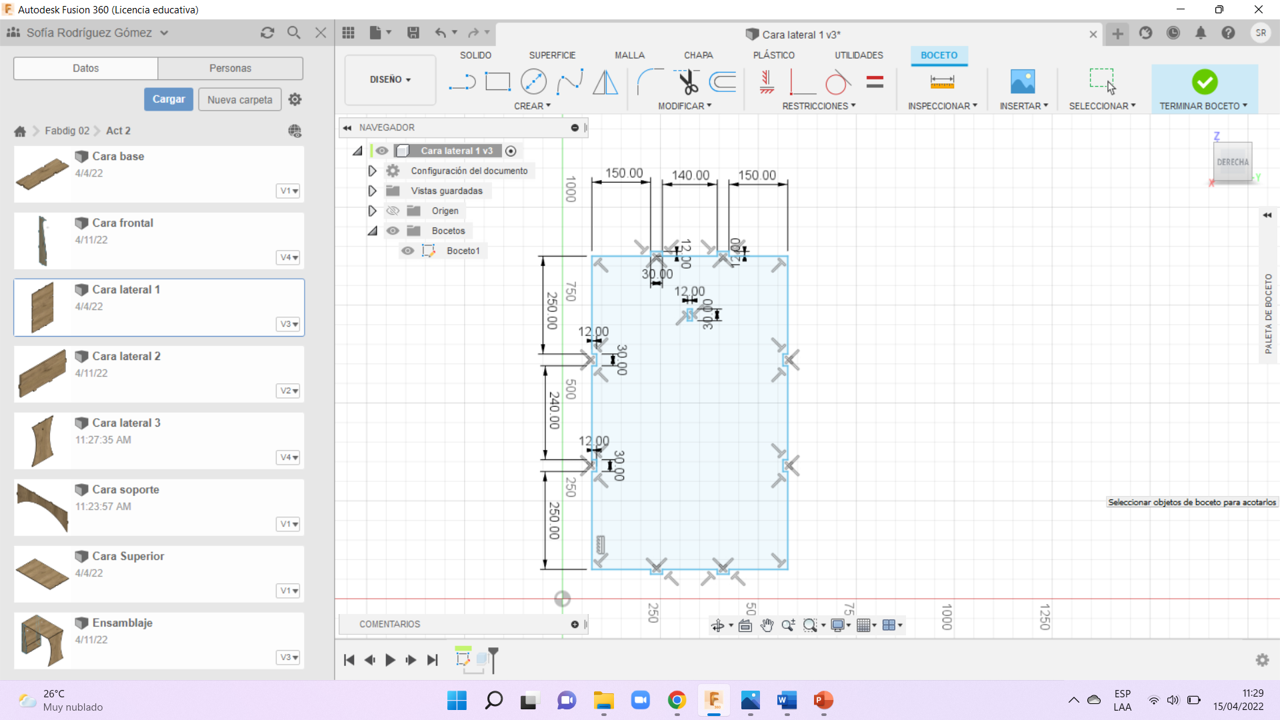Open the DISEÑO workspace dropdown
This screenshot has width=1280, height=720.
(x=390, y=80)
